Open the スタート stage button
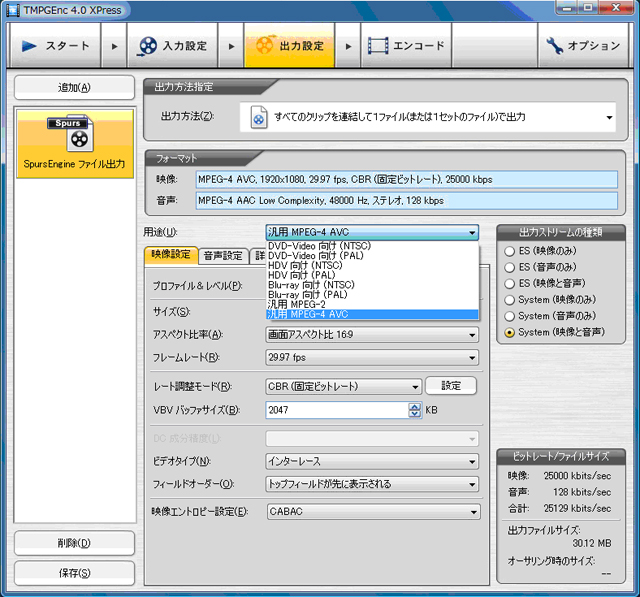This screenshot has height=597, width=640. pyautogui.click(x=54, y=46)
